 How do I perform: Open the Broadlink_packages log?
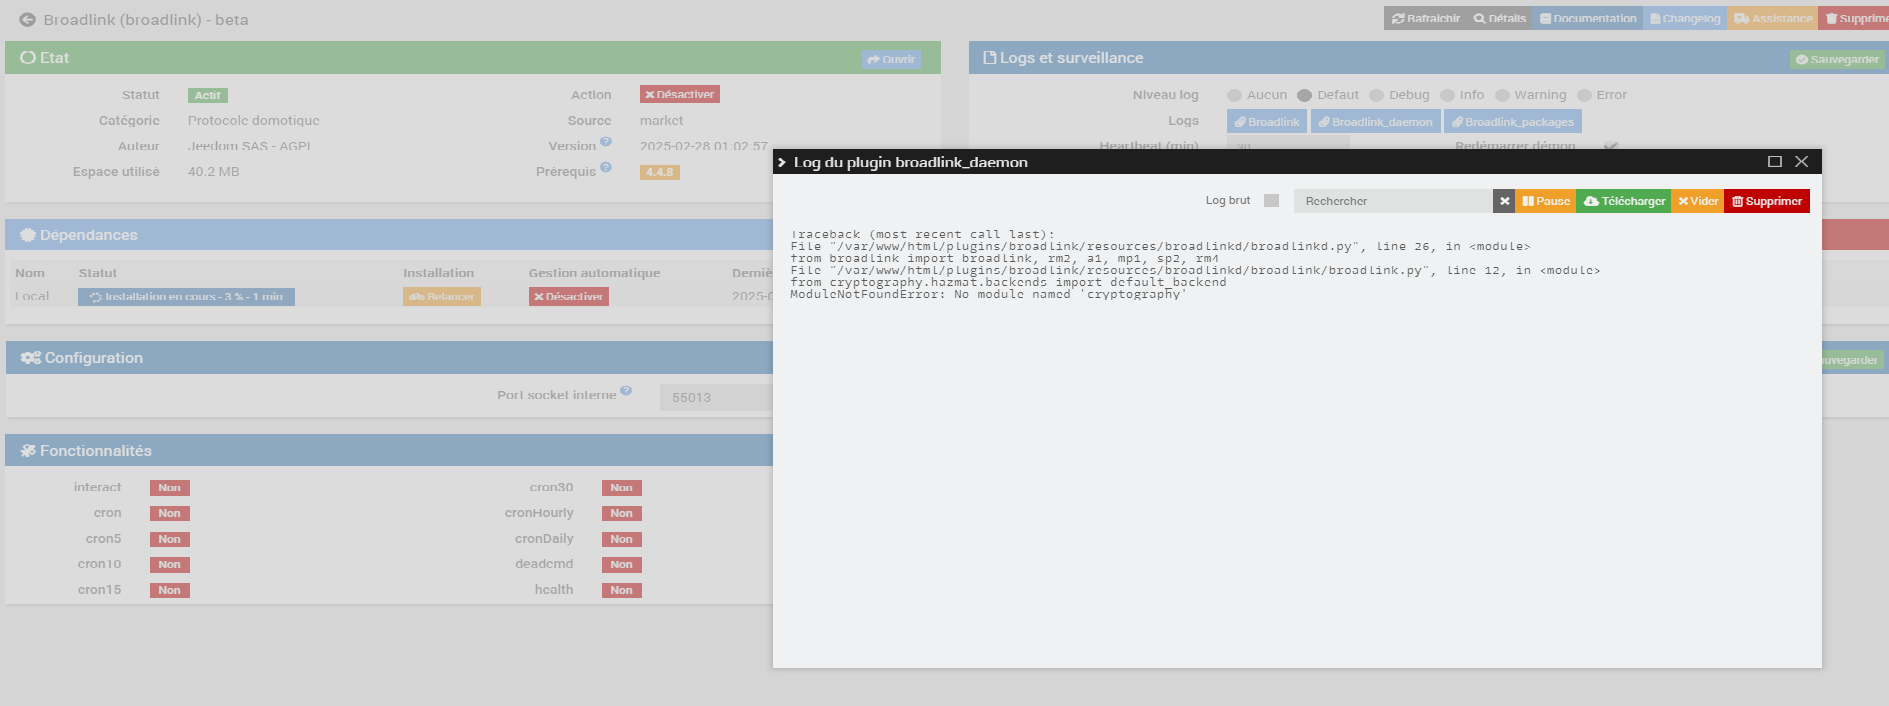(x=1513, y=122)
